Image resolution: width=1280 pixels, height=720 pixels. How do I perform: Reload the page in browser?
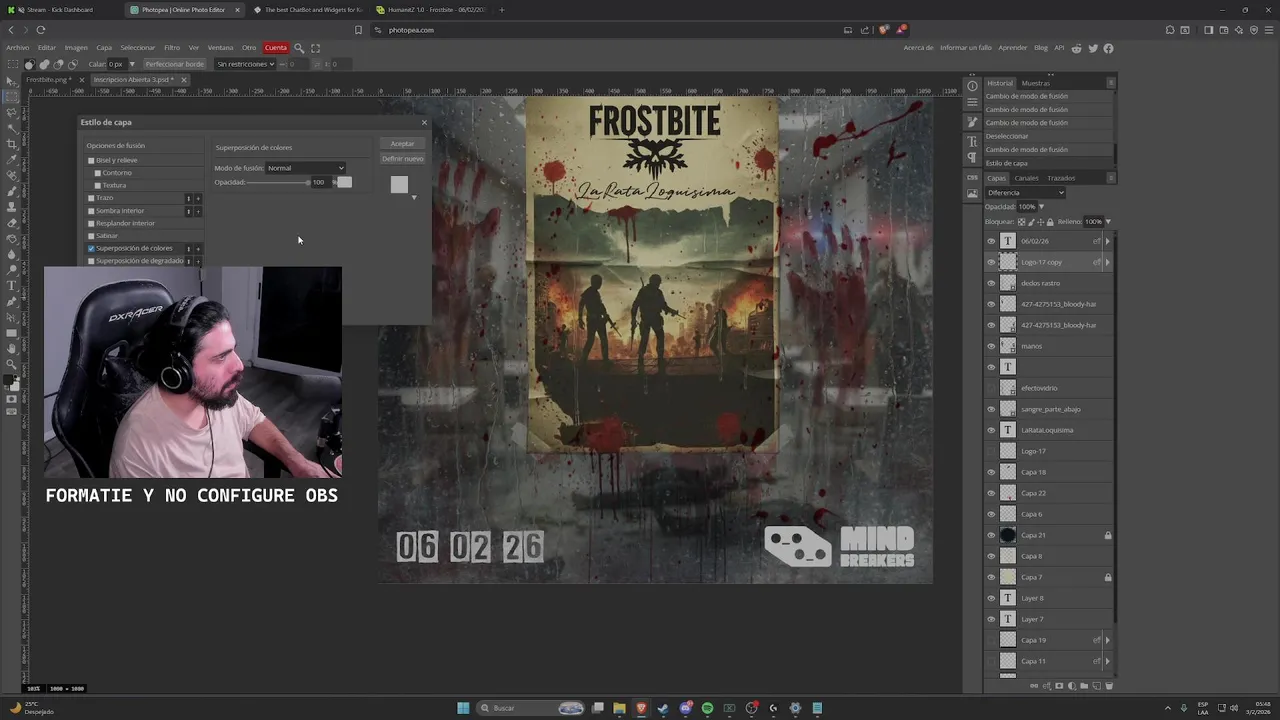41,30
